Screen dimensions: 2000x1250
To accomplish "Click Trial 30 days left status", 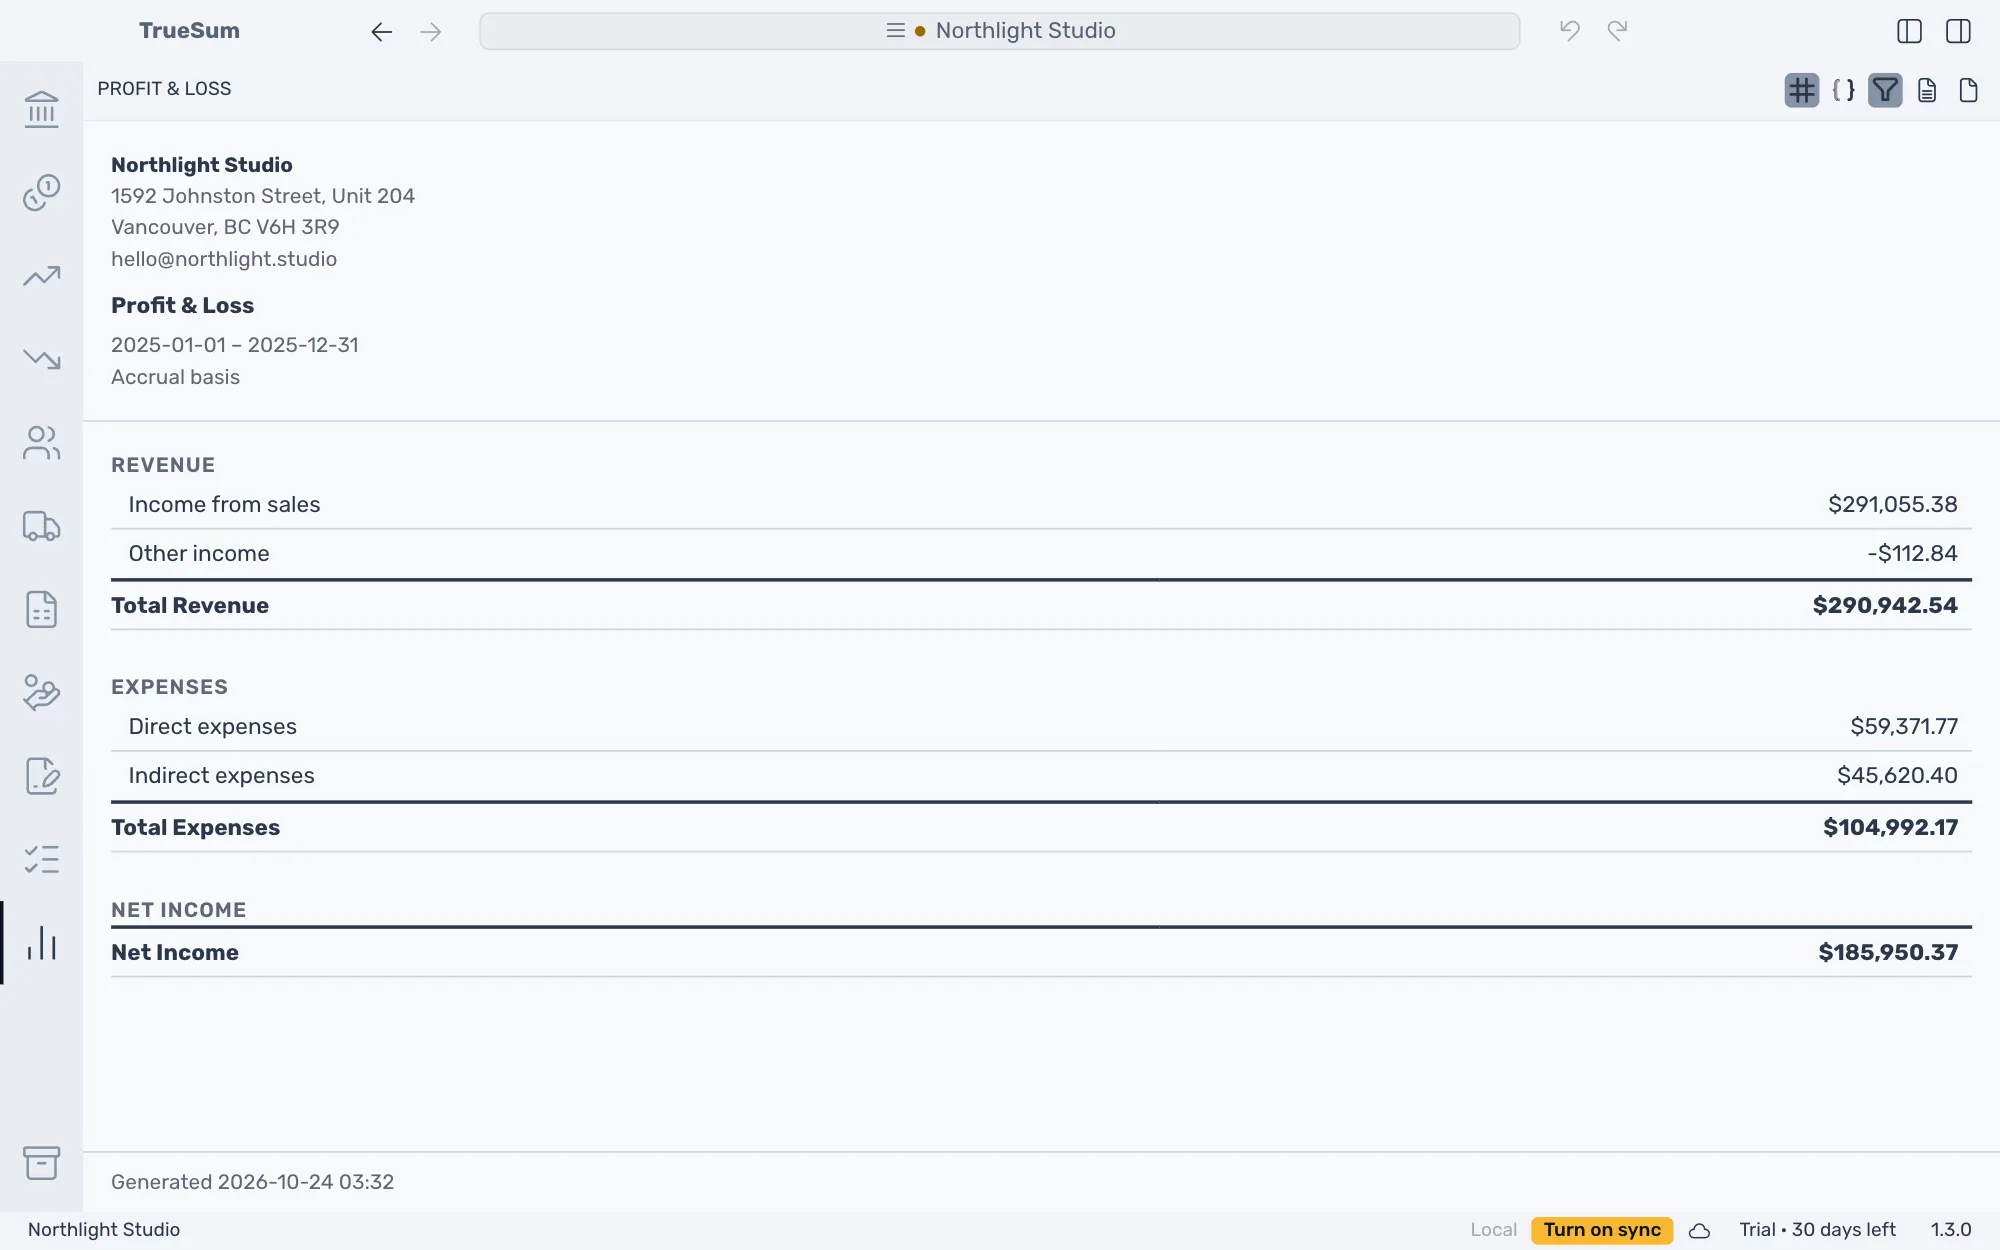I will [1817, 1230].
